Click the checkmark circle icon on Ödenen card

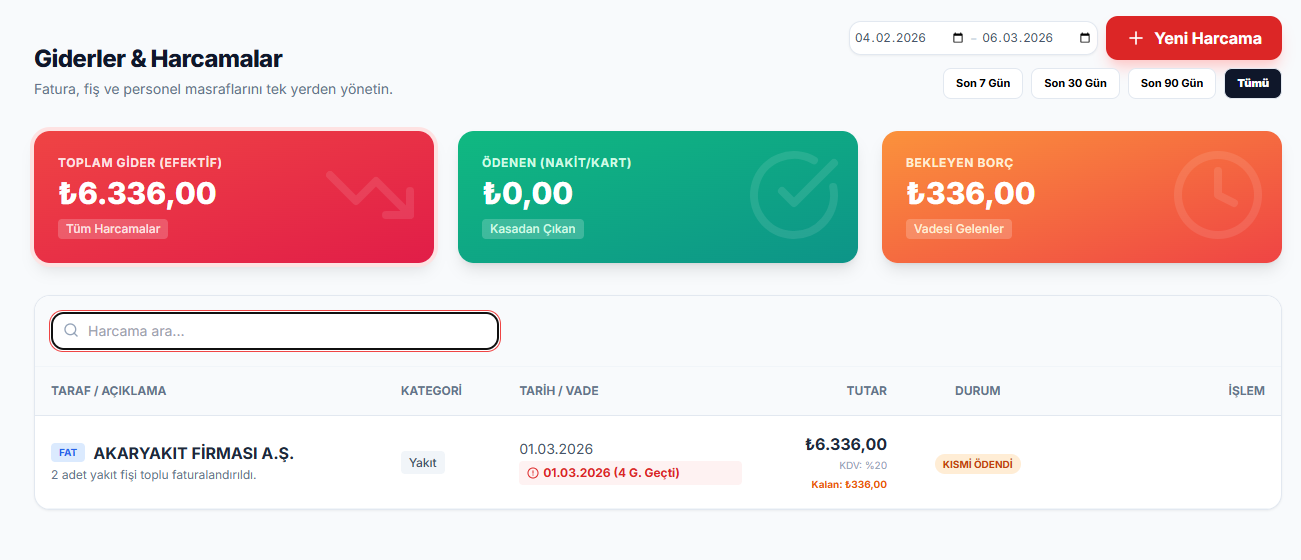(793, 194)
